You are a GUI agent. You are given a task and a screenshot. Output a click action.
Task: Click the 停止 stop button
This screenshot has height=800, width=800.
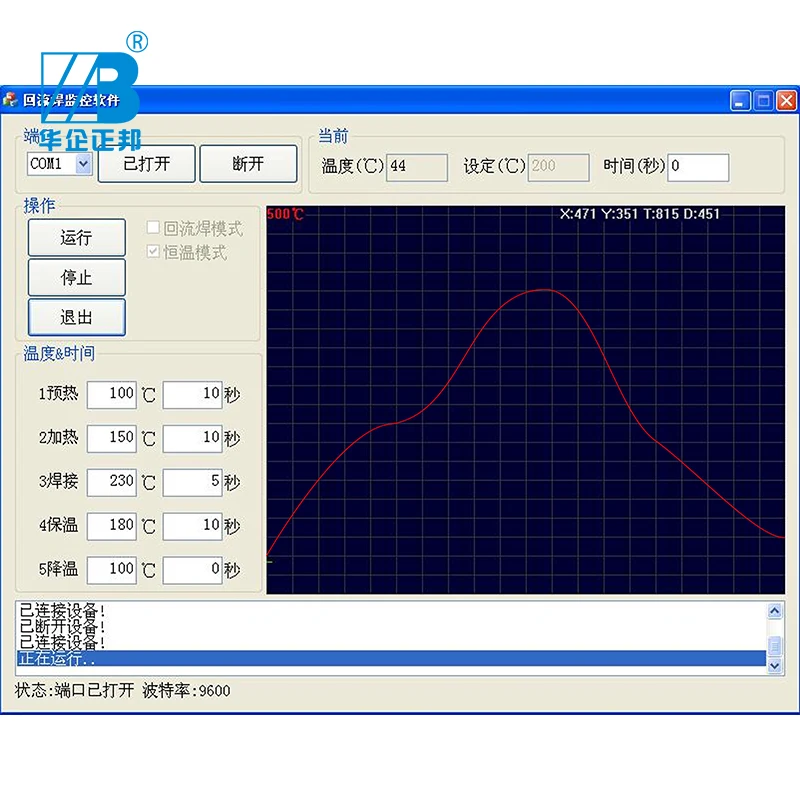[77, 277]
